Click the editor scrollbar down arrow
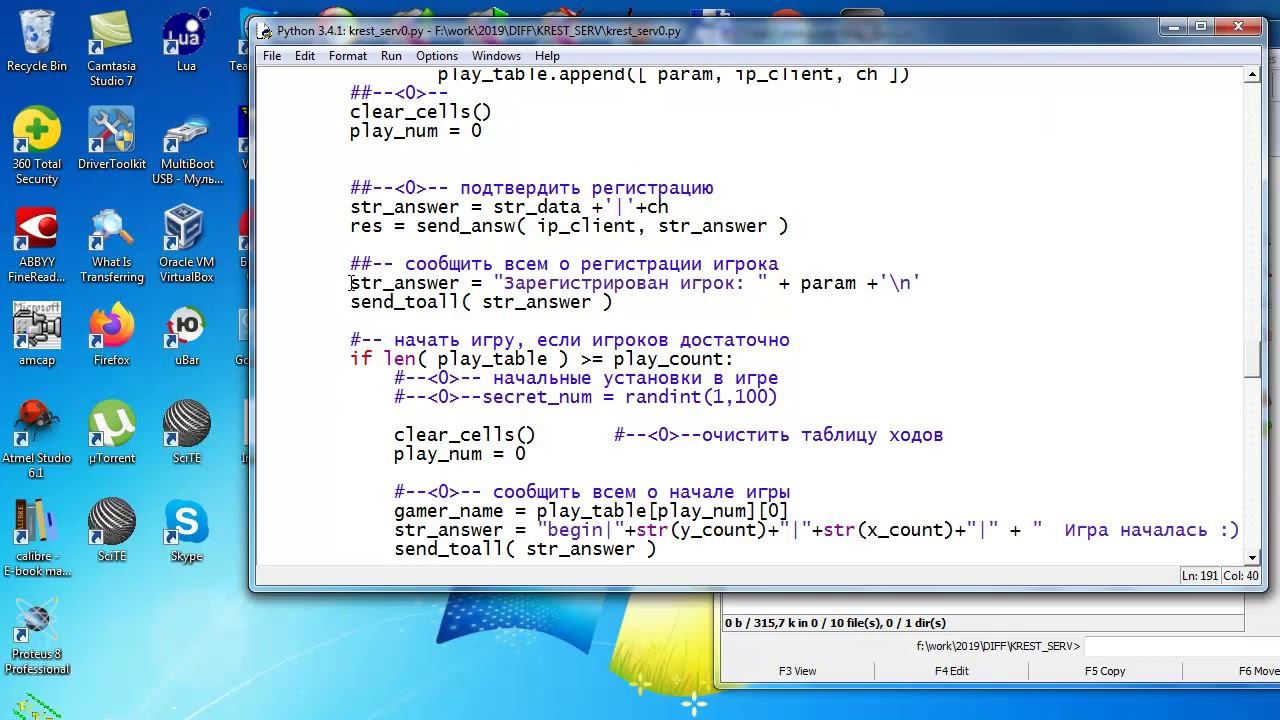The height and width of the screenshot is (720, 1280). tap(1252, 557)
